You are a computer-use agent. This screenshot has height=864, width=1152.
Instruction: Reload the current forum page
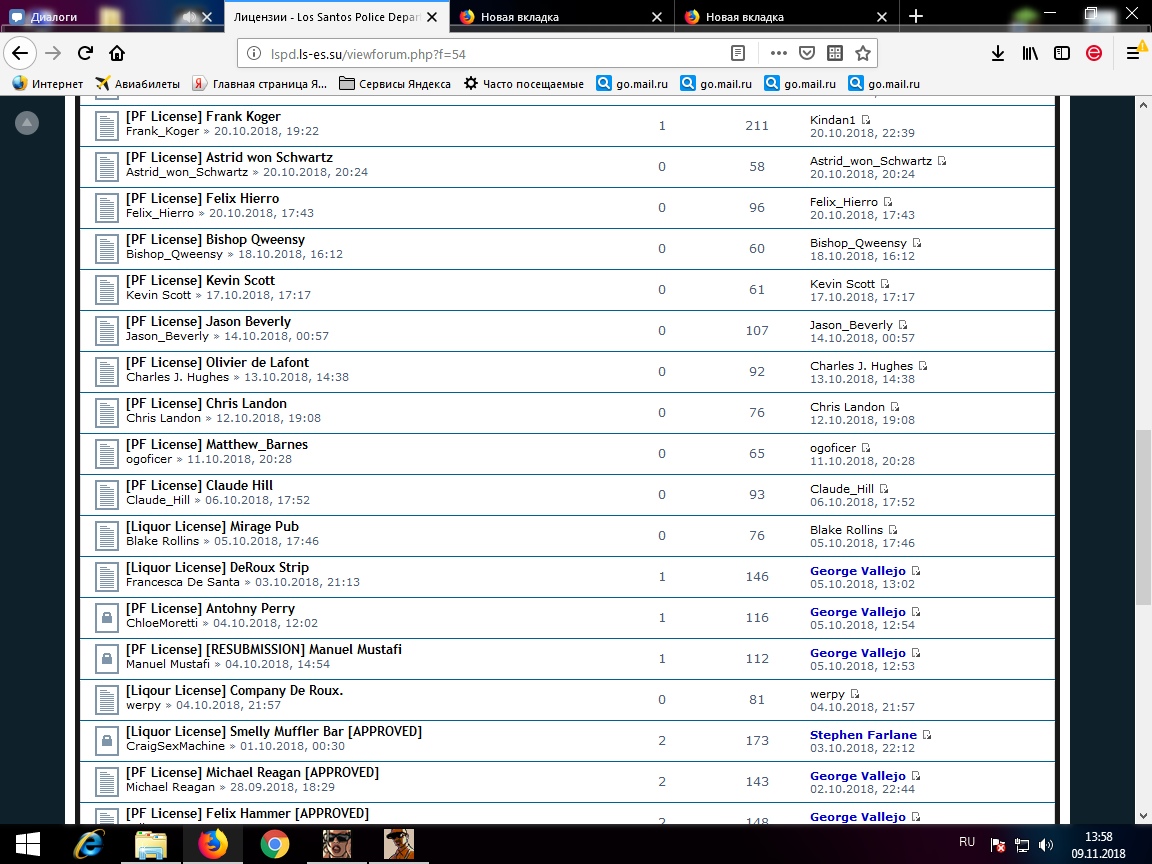(x=85, y=53)
